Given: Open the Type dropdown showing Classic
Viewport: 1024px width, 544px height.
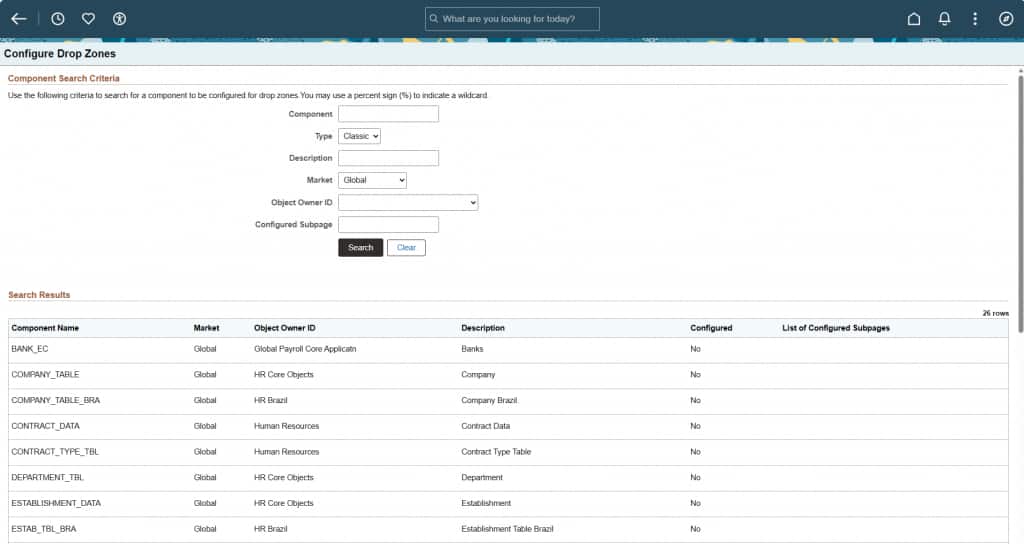Looking at the screenshot, I should tap(359, 136).
